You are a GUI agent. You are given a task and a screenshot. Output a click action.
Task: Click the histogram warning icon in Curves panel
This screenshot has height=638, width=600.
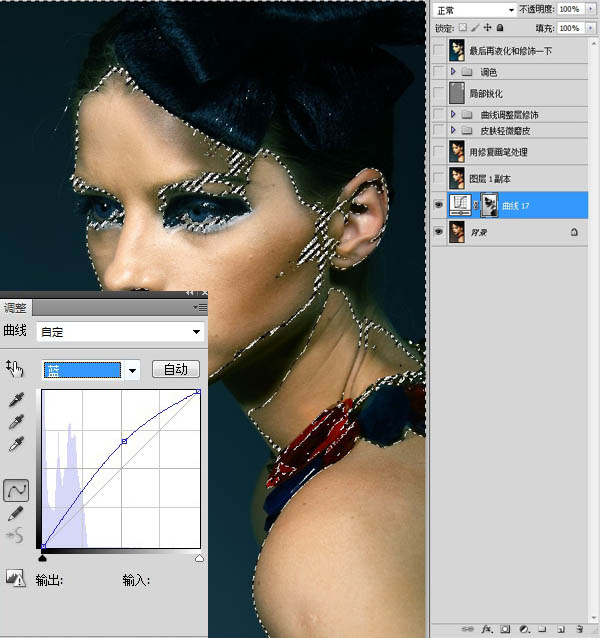[x=15, y=578]
